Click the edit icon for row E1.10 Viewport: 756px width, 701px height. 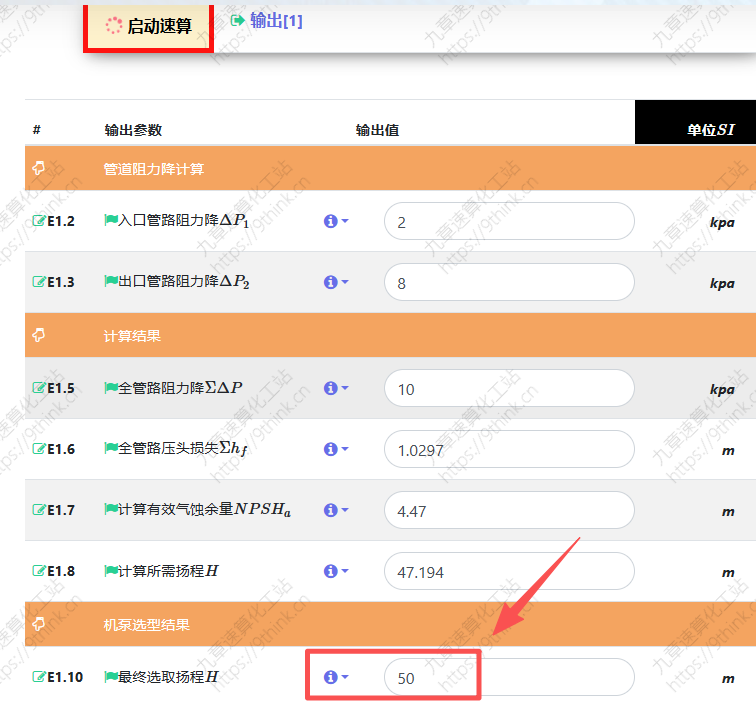click(x=39, y=677)
